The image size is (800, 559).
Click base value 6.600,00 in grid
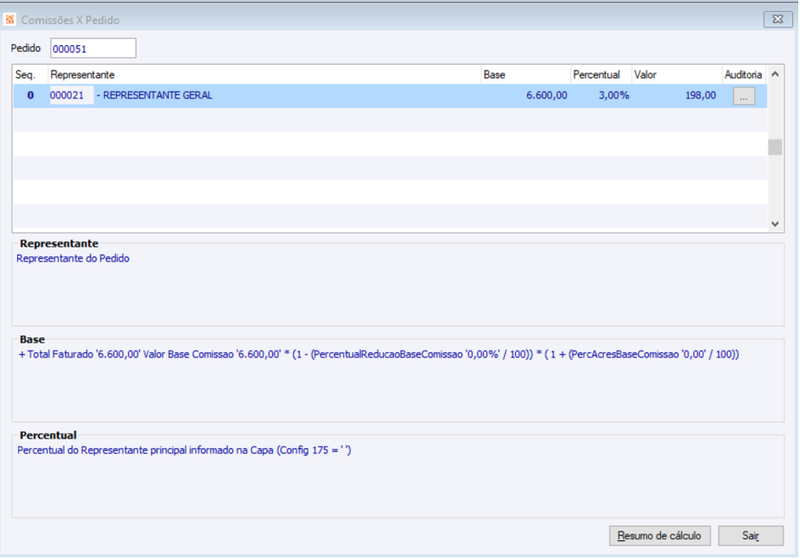pos(546,95)
